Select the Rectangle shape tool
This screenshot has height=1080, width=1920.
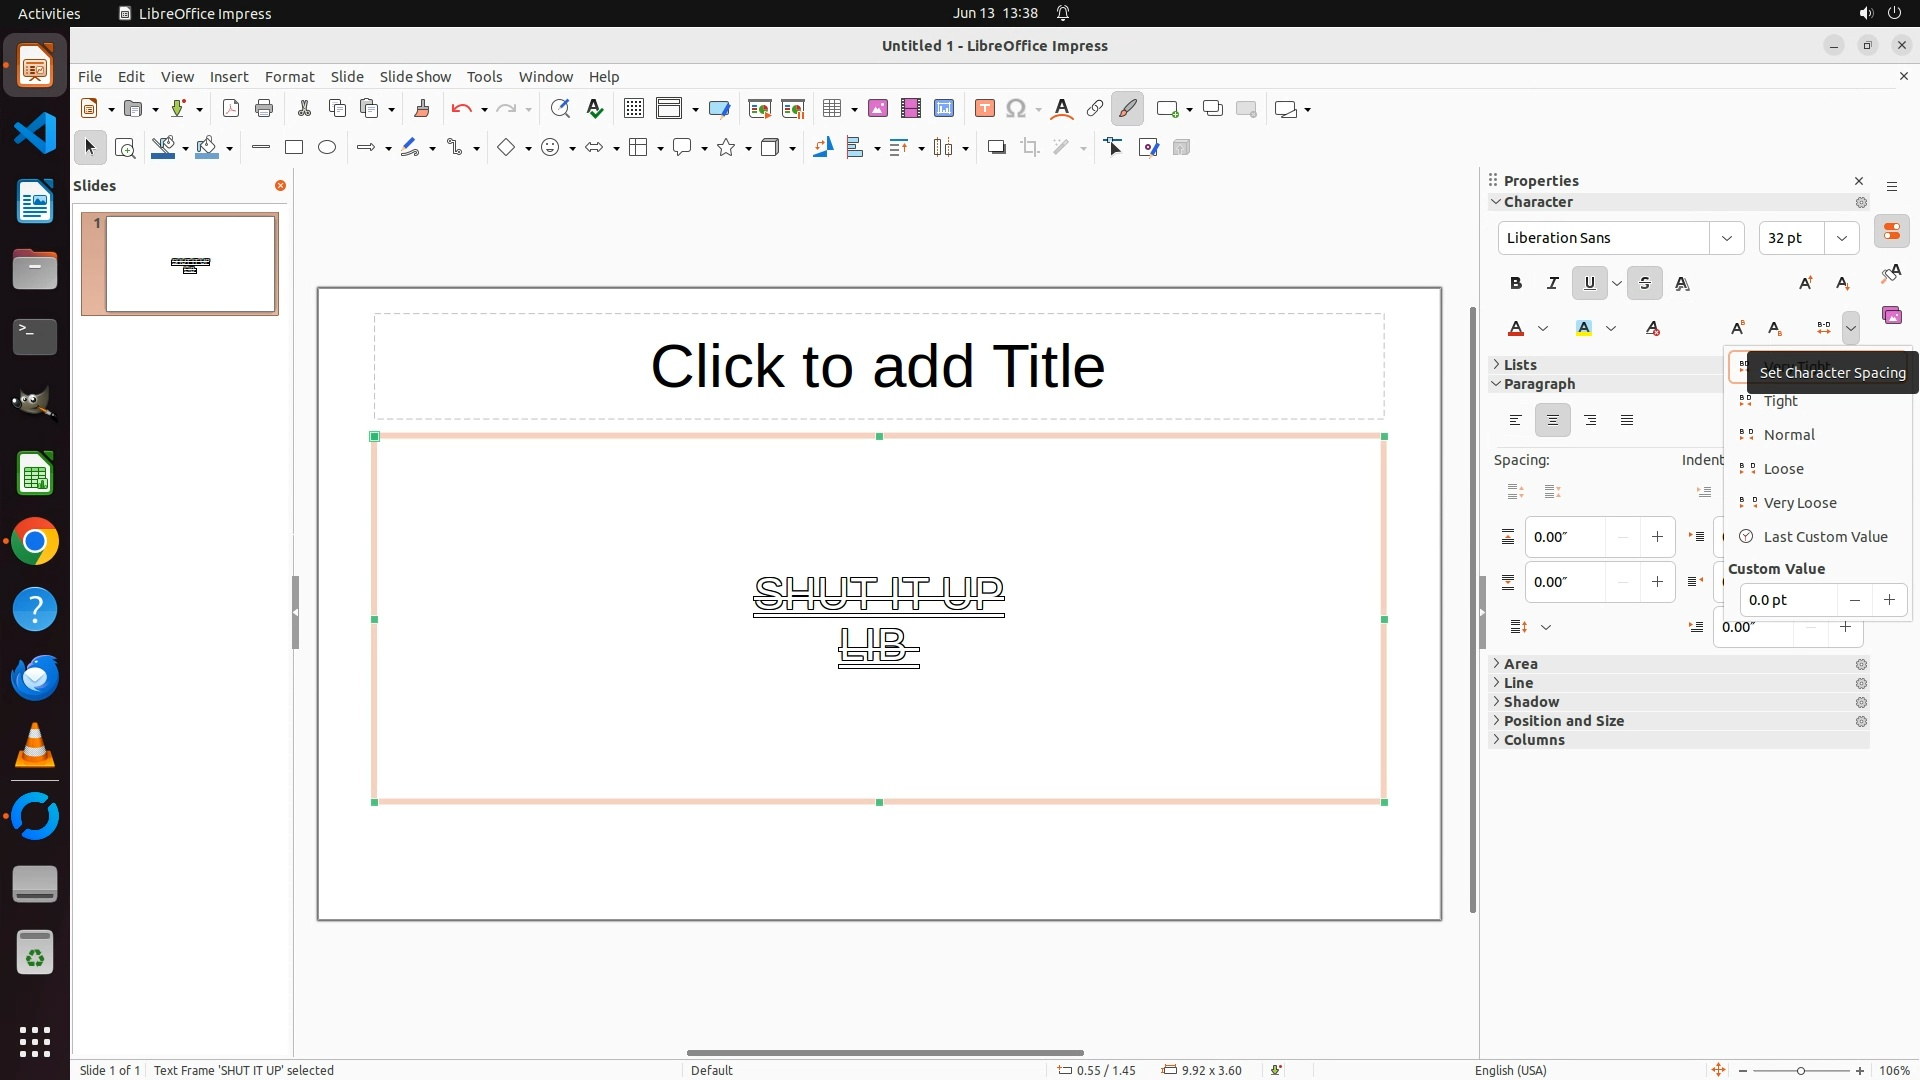click(294, 148)
